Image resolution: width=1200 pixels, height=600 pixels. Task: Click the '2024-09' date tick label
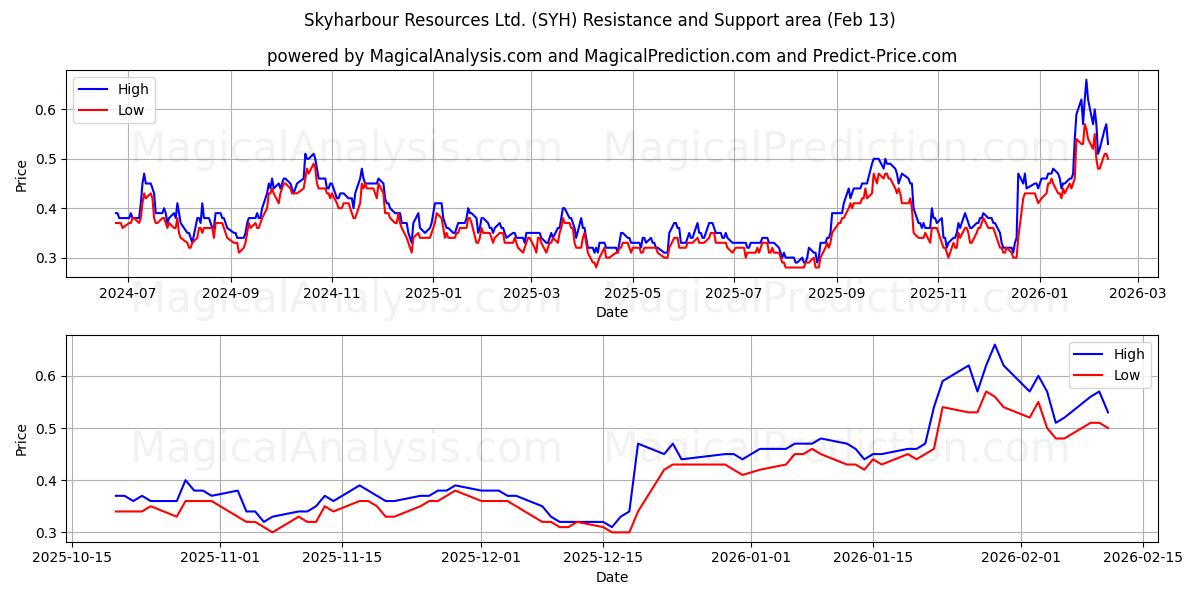[x=232, y=293]
